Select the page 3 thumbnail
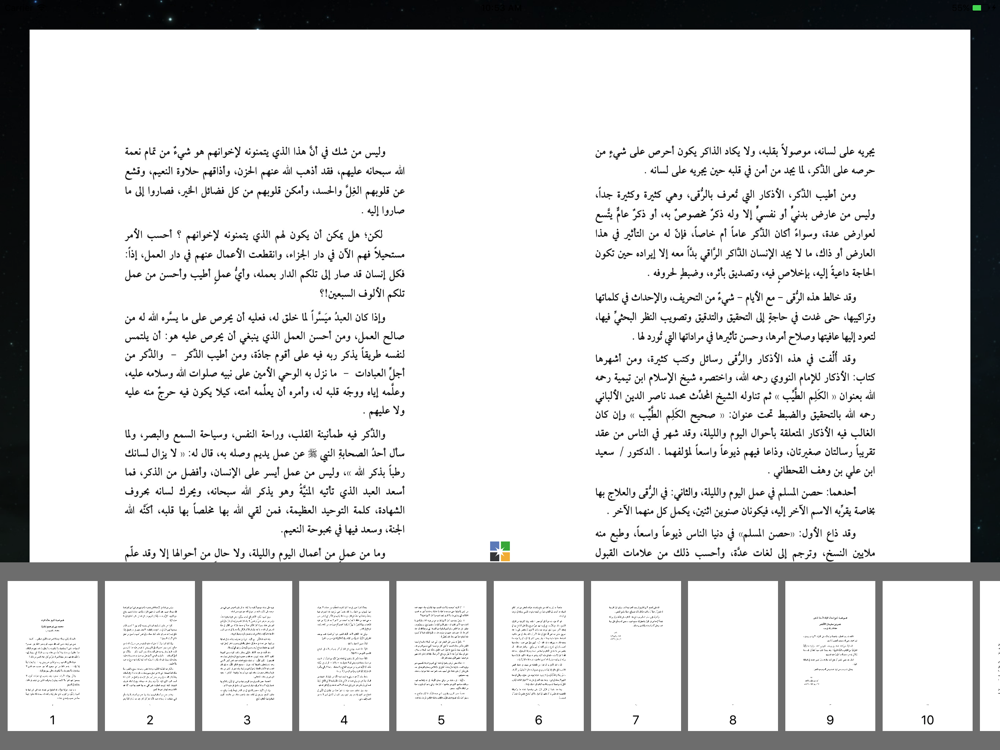 point(247,656)
